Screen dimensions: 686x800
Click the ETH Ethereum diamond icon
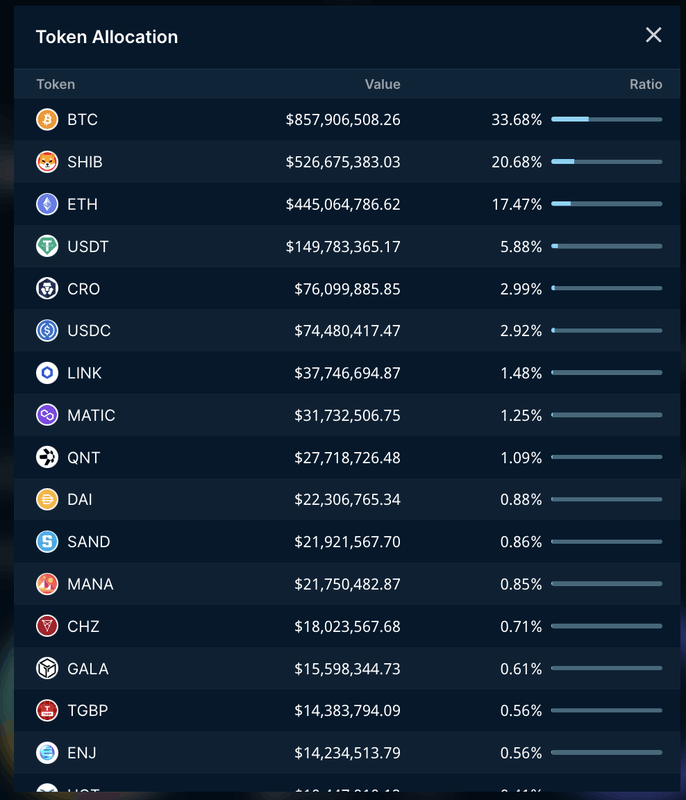[47, 204]
